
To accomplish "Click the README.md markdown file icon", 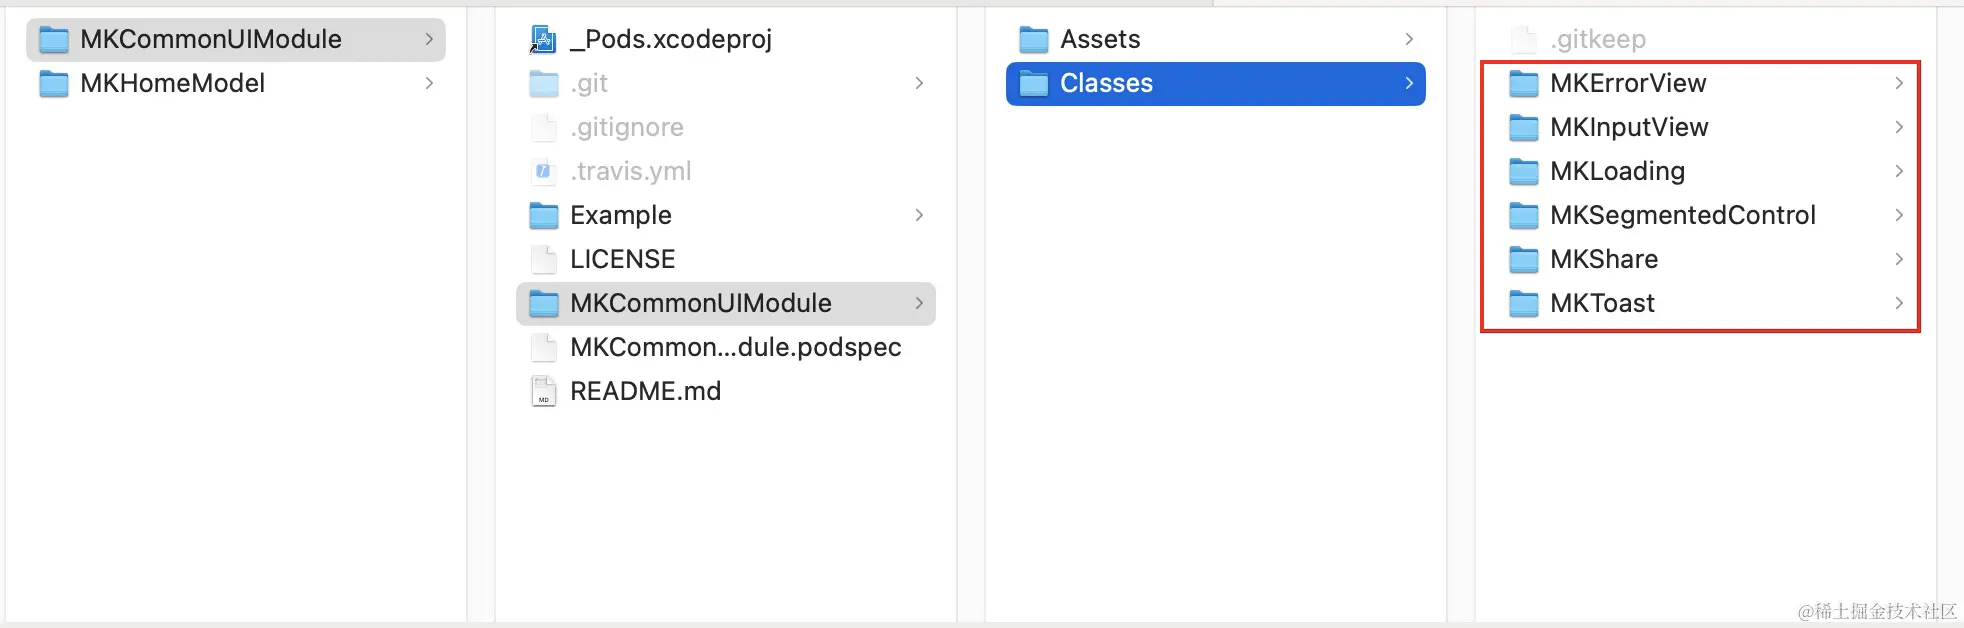I will pos(543,391).
